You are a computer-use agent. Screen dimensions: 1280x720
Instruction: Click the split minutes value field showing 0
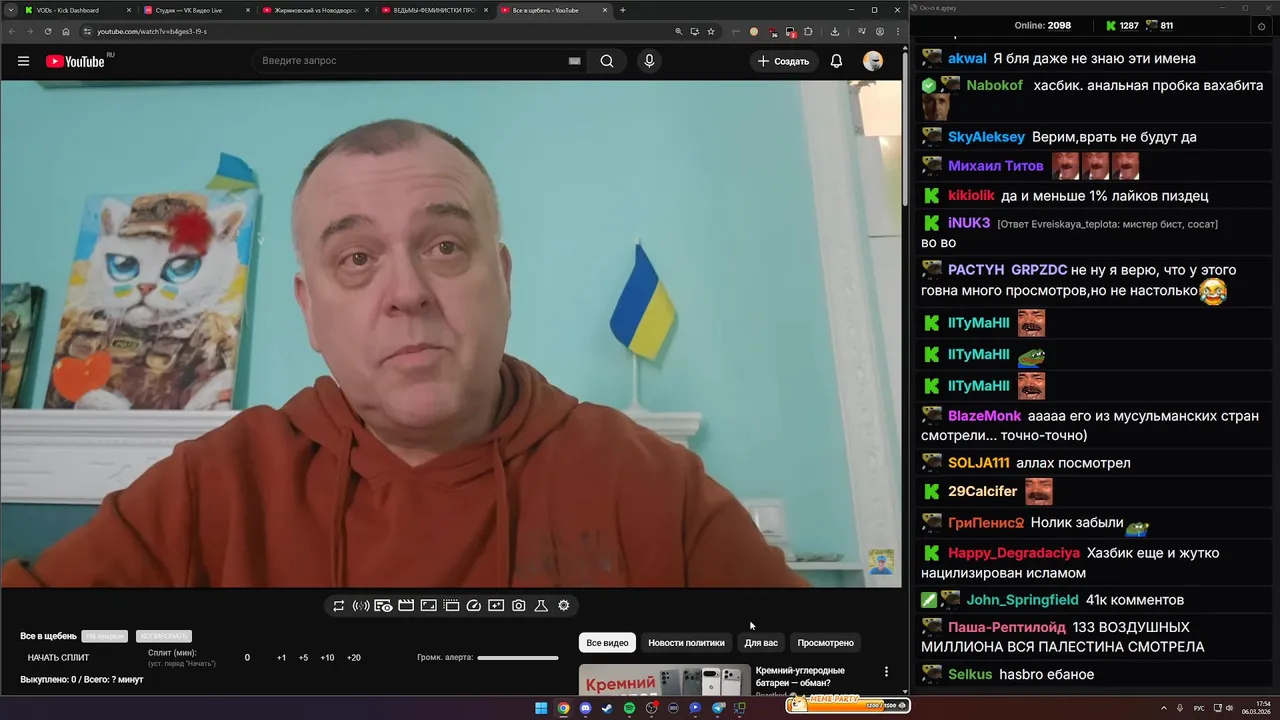pos(247,658)
